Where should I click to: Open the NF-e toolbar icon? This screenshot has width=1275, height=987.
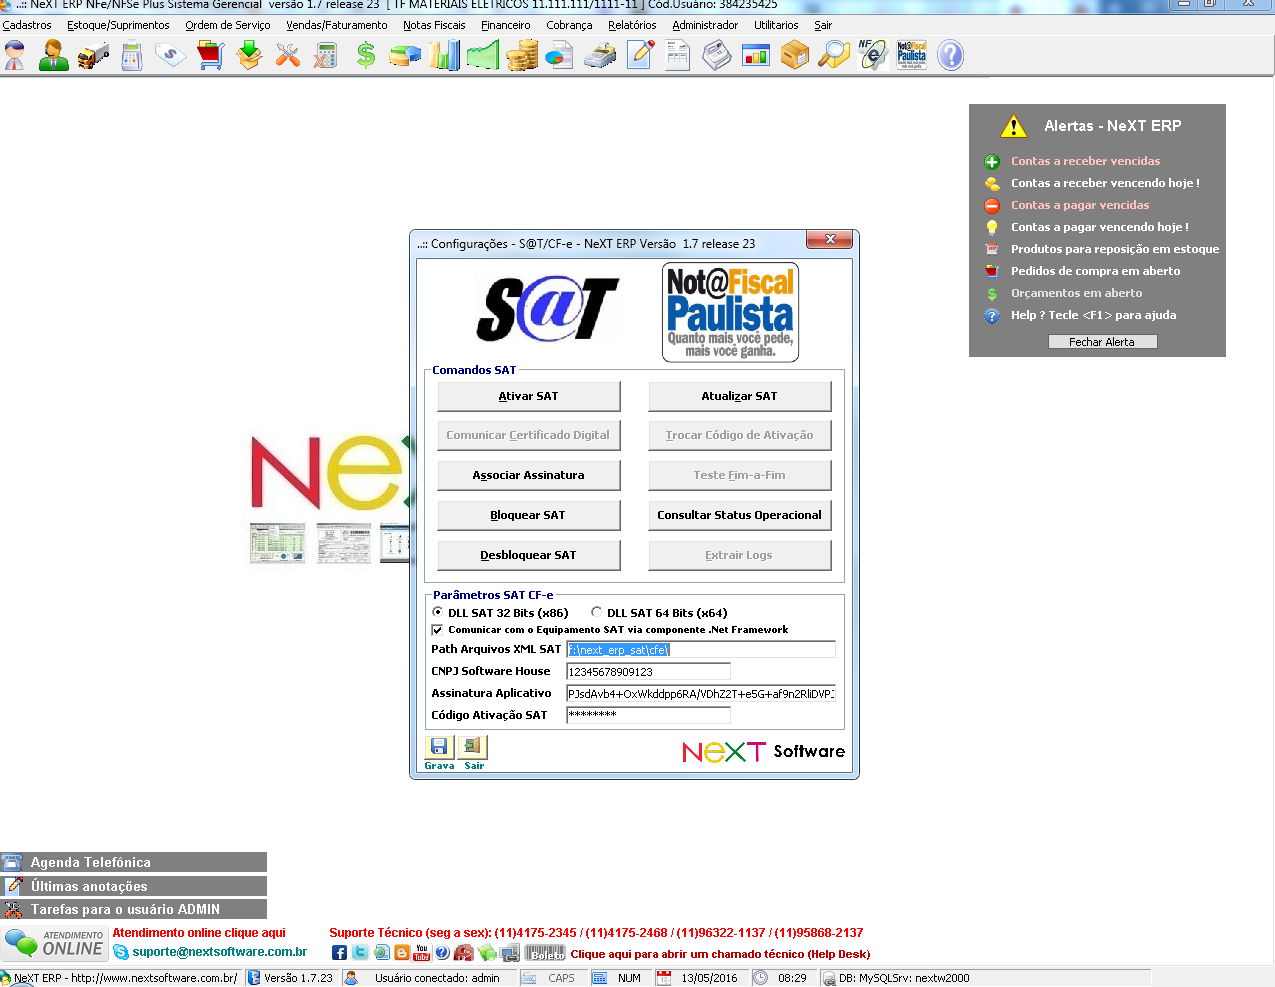coord(872,55)
